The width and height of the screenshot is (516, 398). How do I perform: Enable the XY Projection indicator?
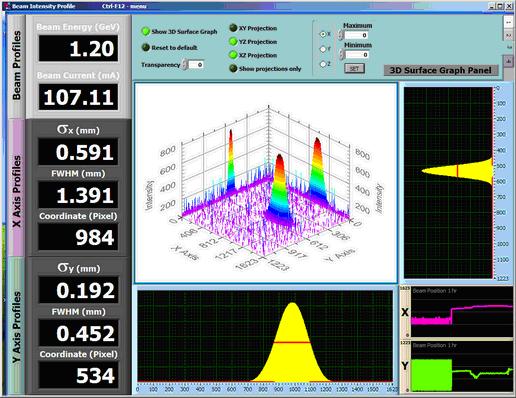coord(233,28)
